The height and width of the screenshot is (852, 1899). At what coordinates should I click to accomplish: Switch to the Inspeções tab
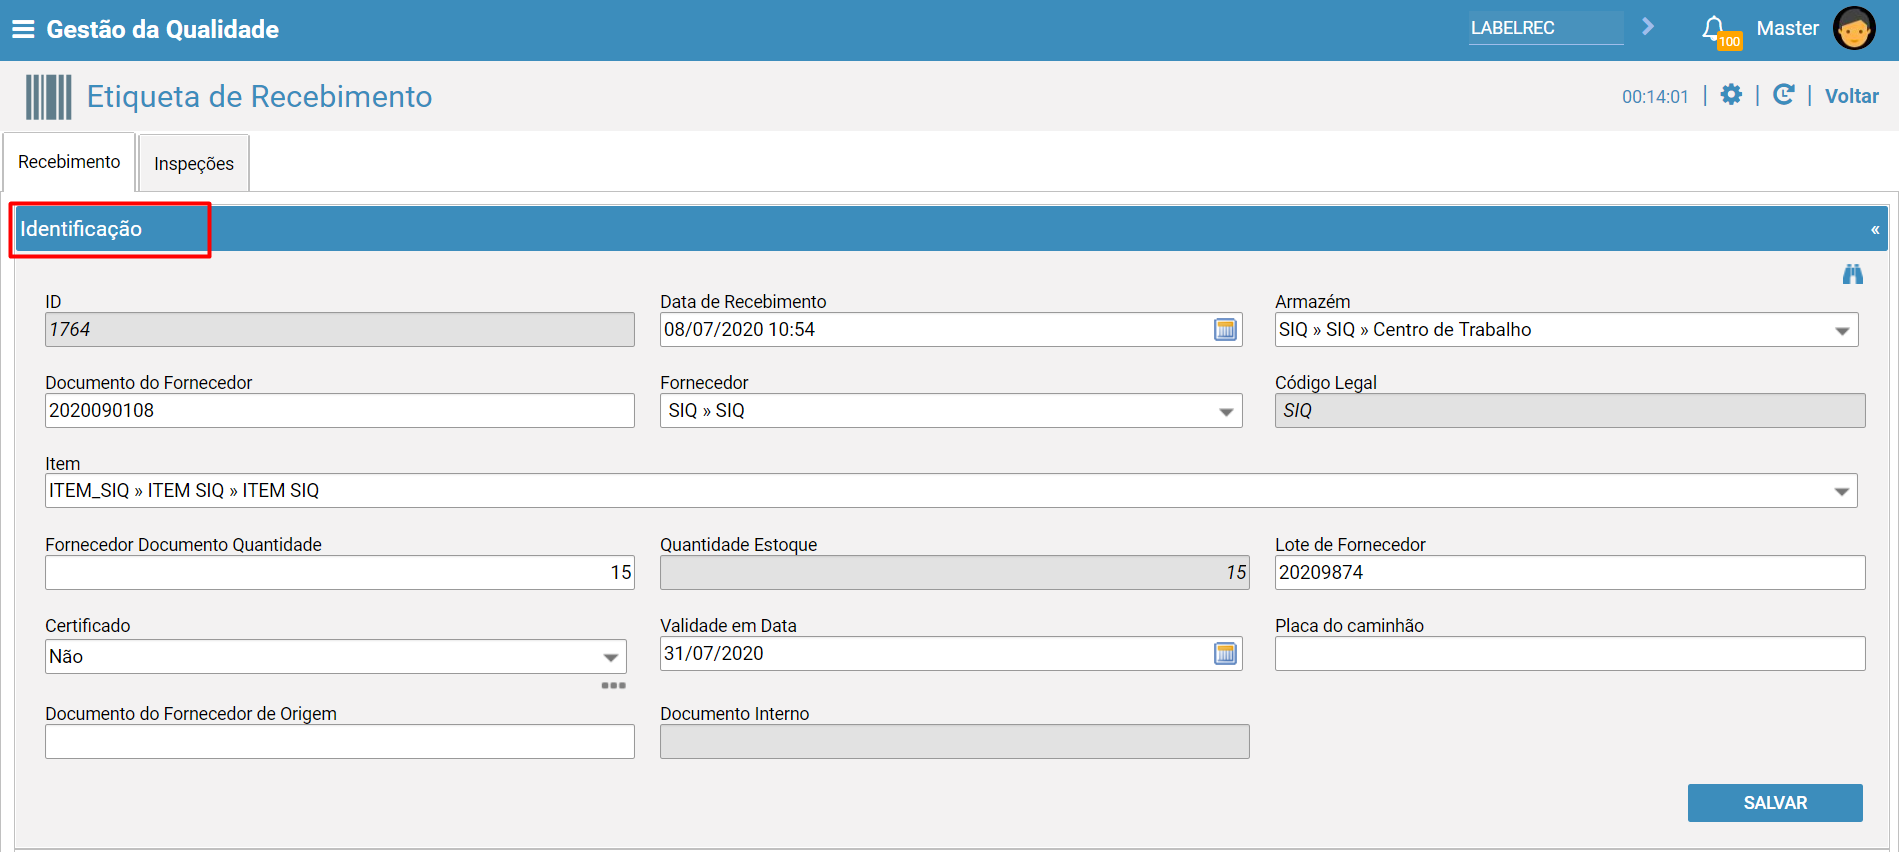coord(194,163)
